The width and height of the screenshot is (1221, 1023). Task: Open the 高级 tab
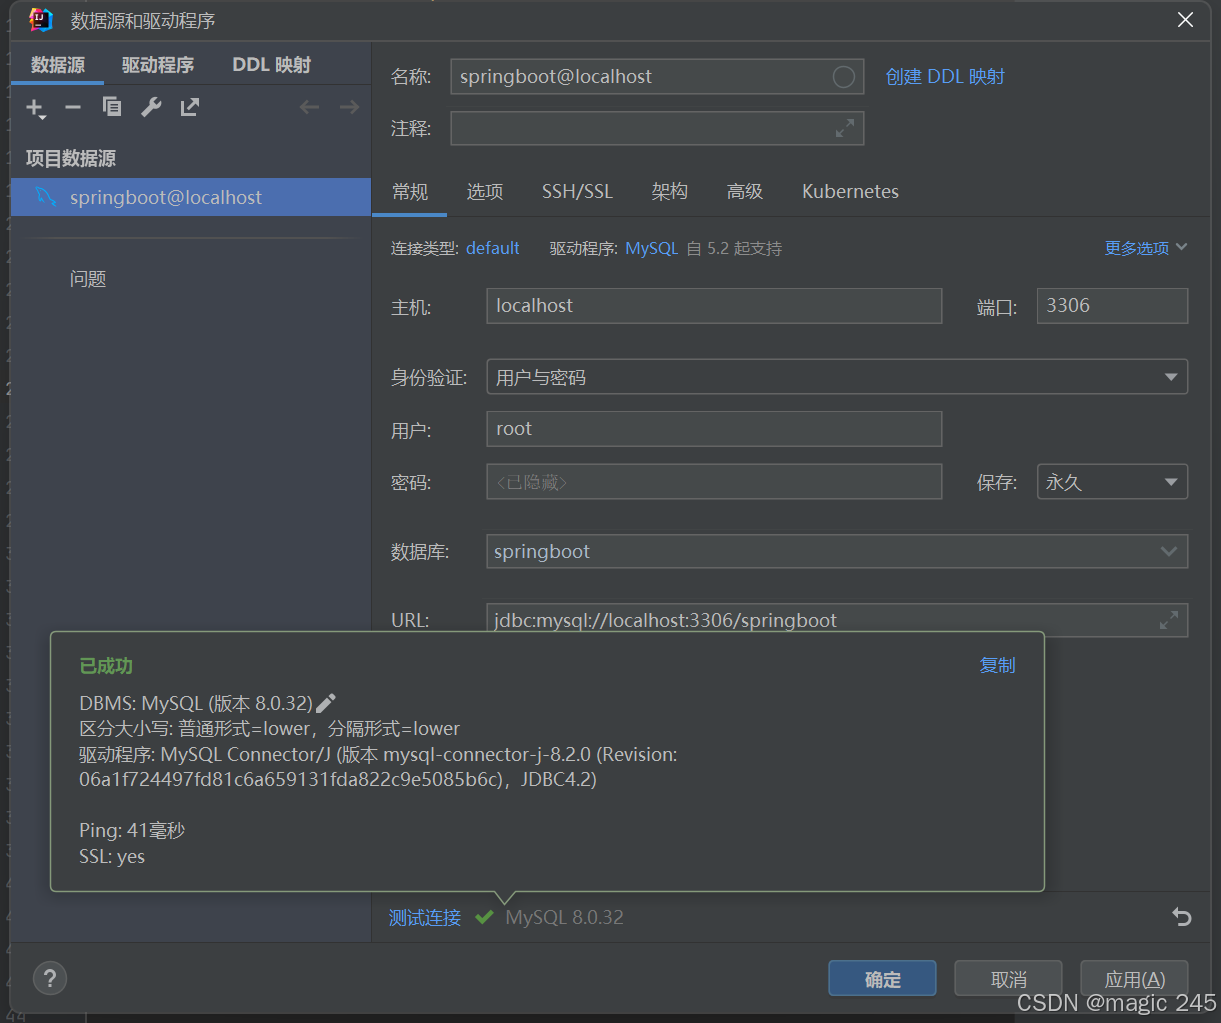coord(745,192)
